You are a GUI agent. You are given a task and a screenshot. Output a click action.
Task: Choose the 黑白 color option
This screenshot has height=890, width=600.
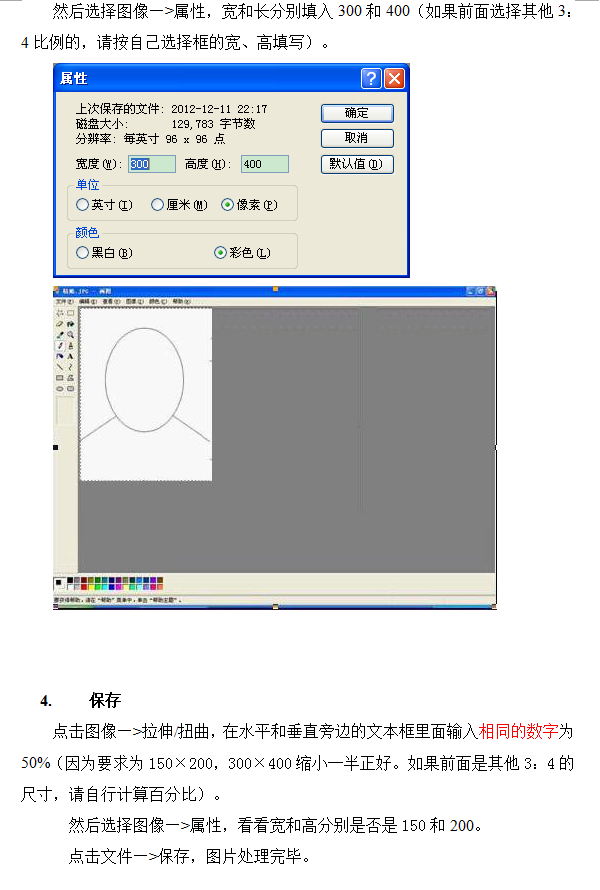pos(83,253)
